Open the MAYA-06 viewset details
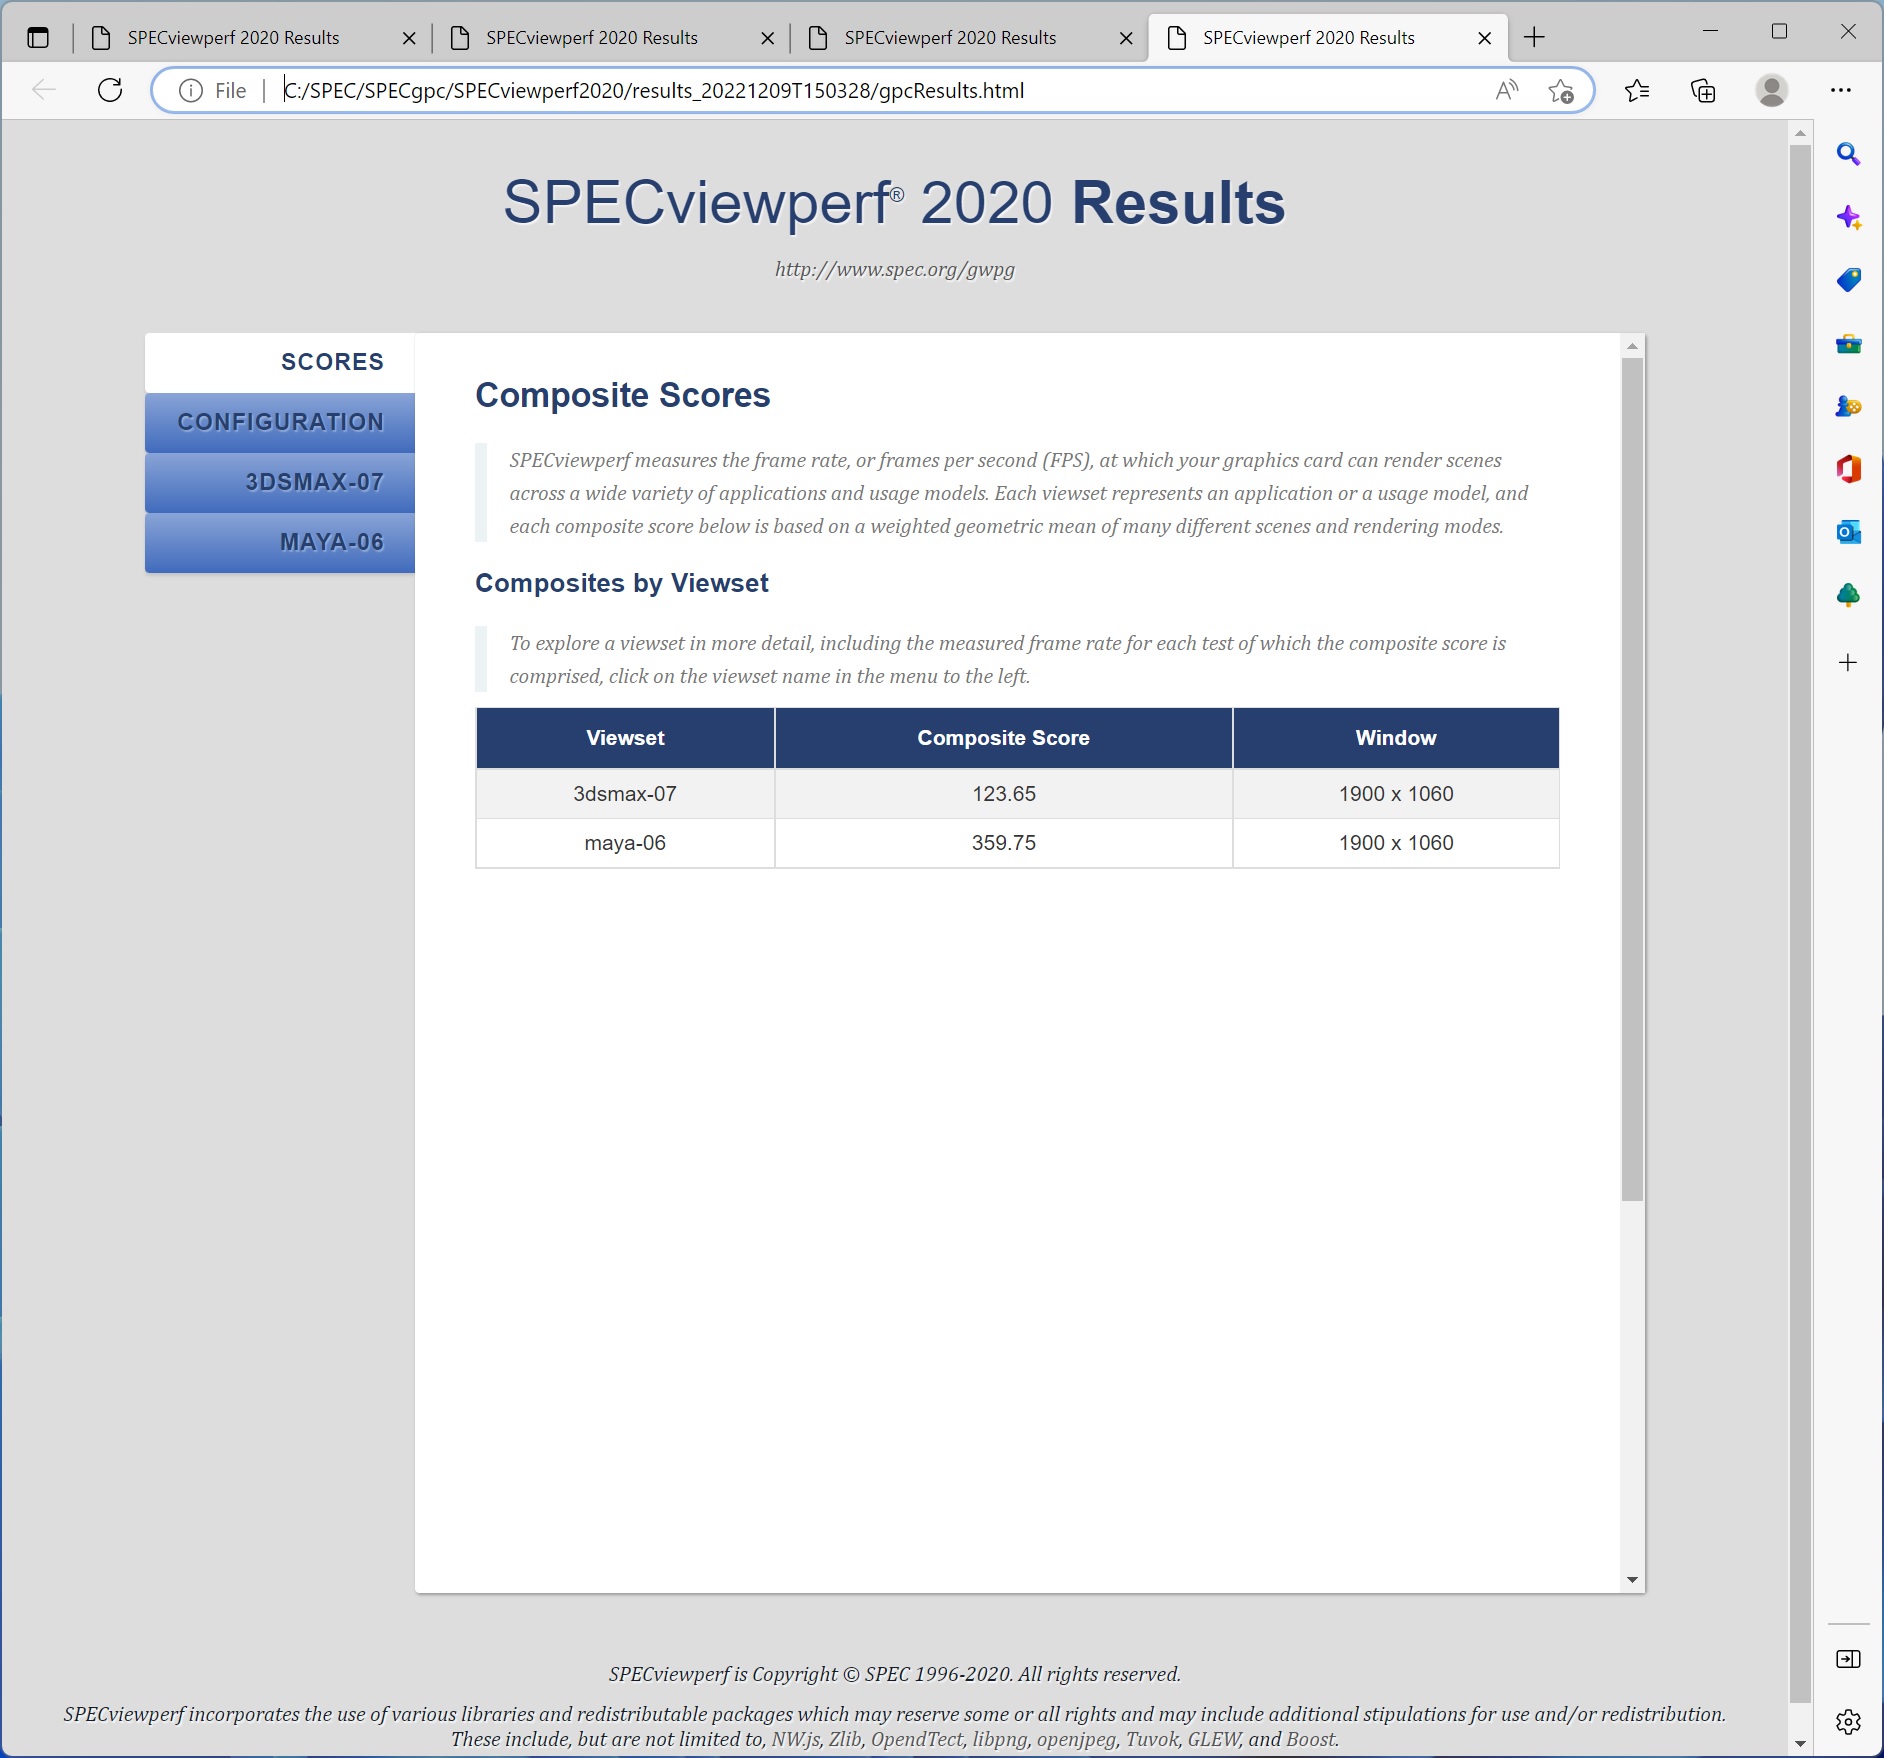This screenshot has width=1884, height=1758. [x=280, y=542]
